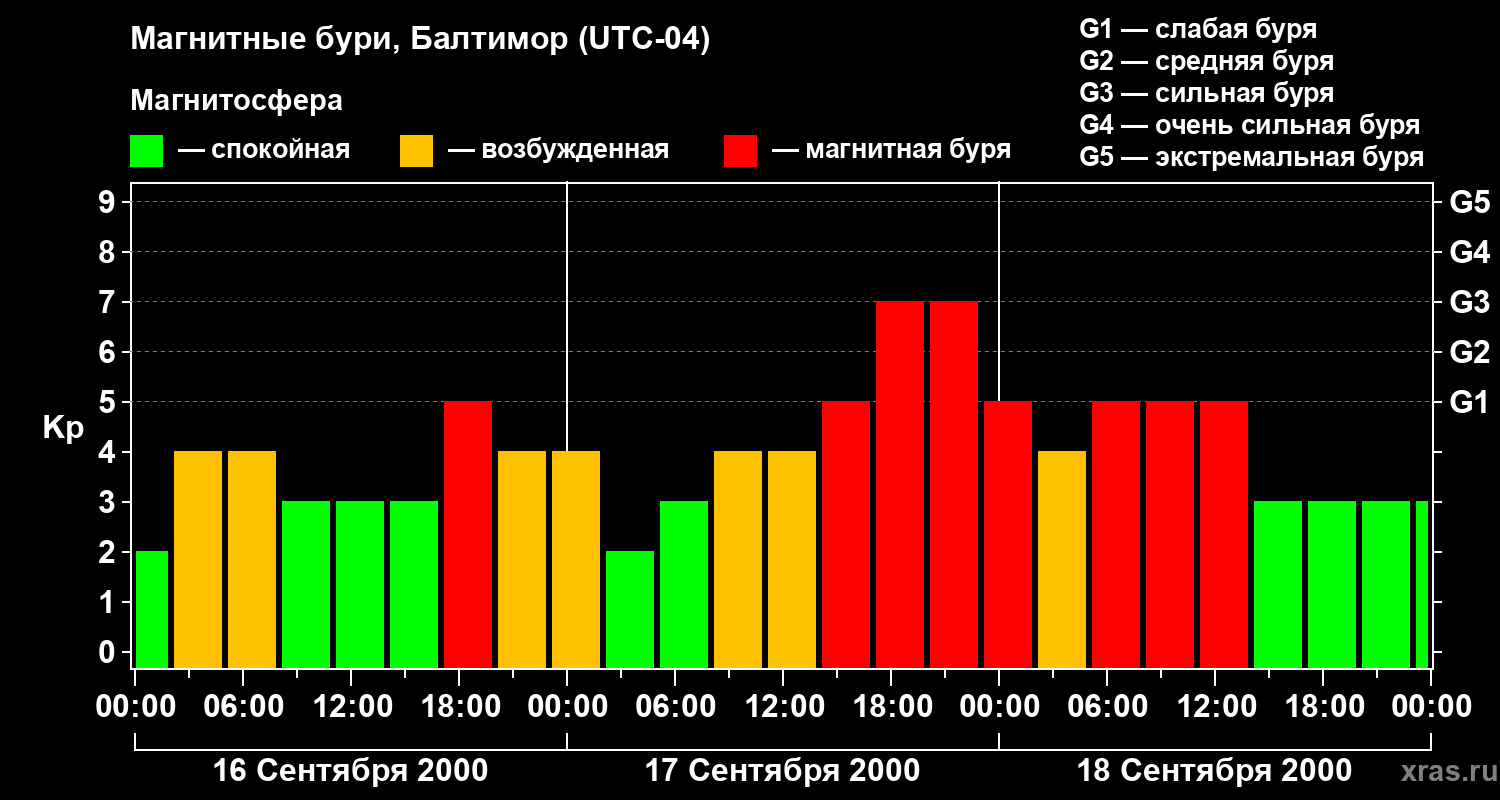1500x800 pixels.
Task: Click the green Kp 3 bar ending before 18:00, 16 Сентября
Action: (414, 584)
